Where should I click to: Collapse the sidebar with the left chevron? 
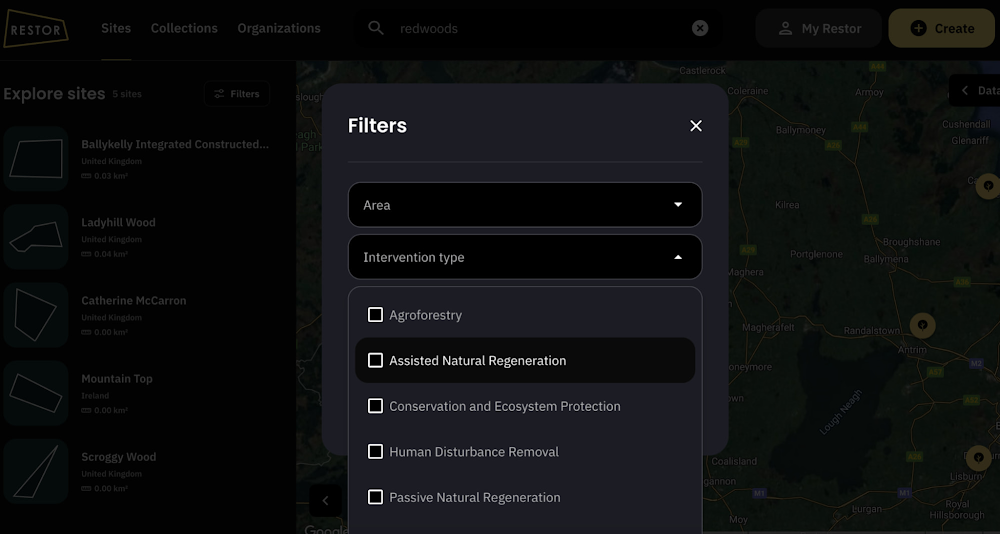[325, 501]
